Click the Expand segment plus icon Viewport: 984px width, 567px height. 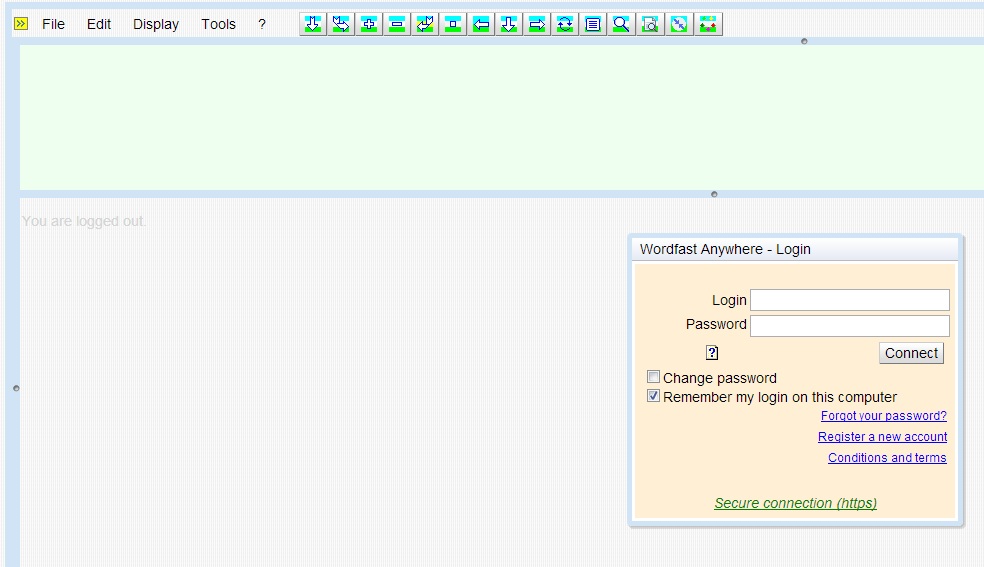pyautogui.click(x=369, y=24)
